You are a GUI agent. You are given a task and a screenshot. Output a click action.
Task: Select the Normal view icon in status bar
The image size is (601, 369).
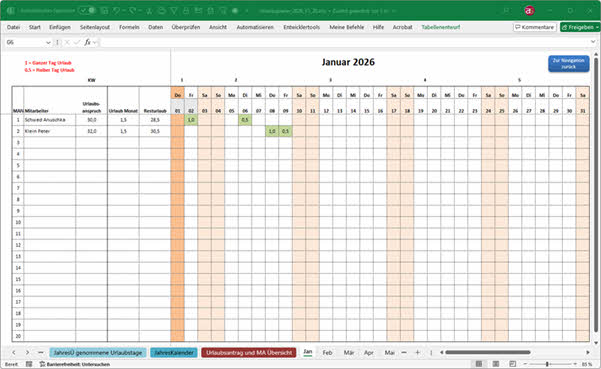click(479, 364)
